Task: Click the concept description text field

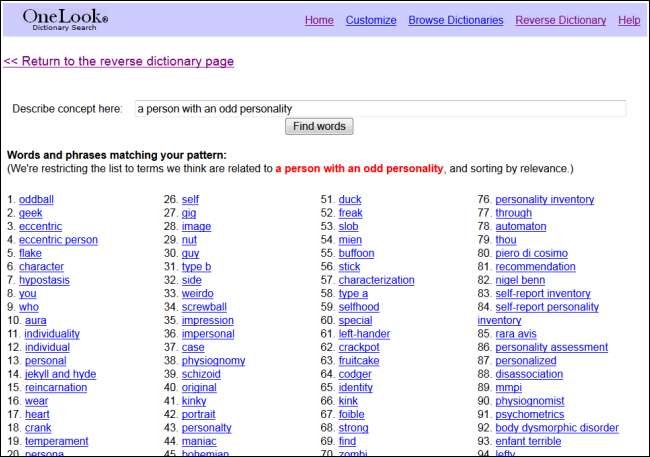Action: [x=380, y=108]
